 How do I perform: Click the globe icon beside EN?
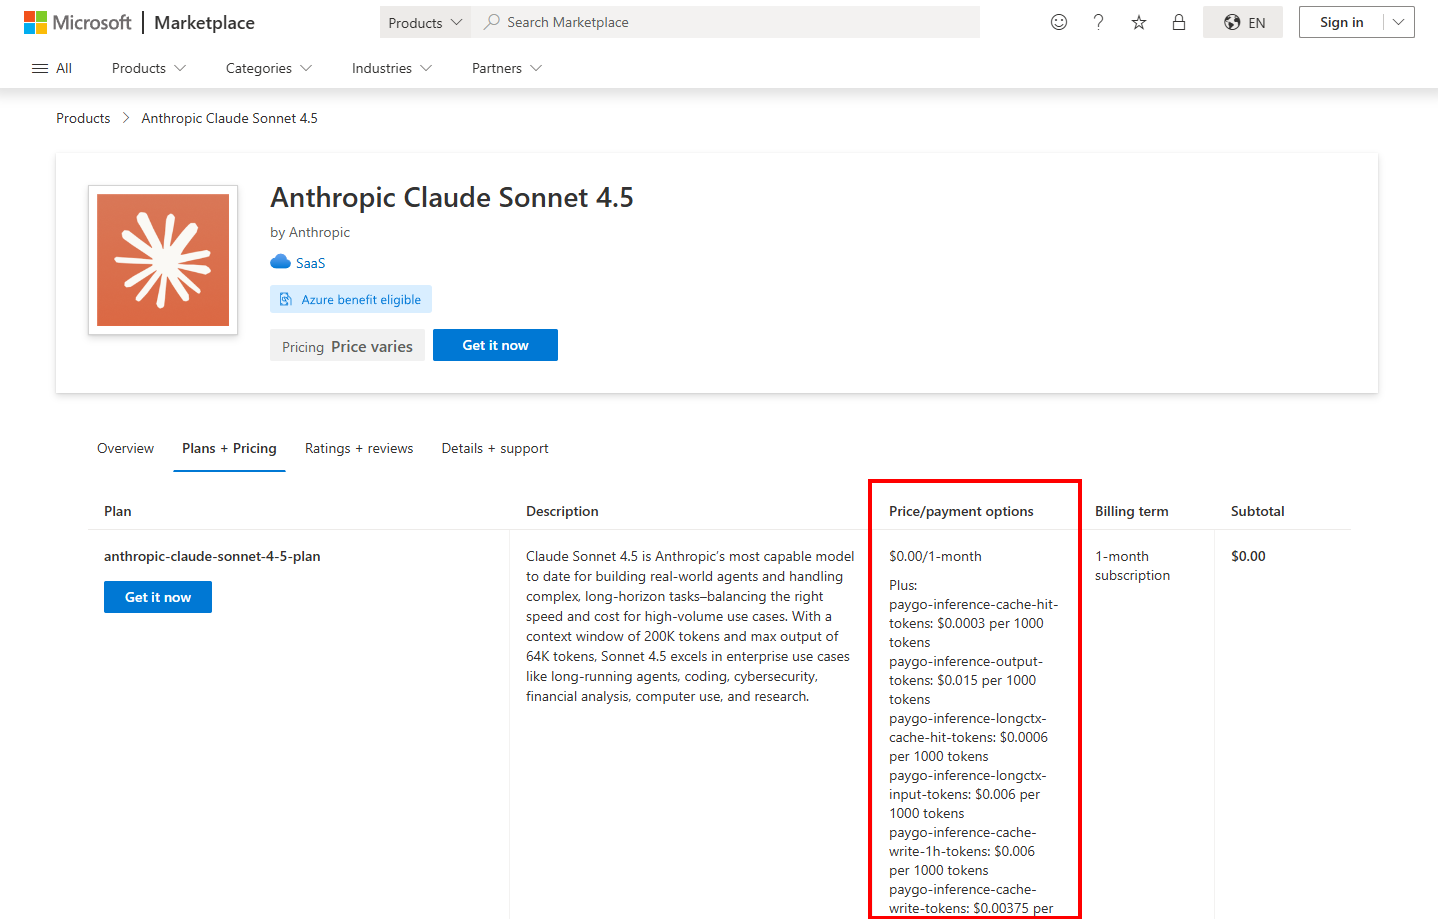coord(1232,22)
